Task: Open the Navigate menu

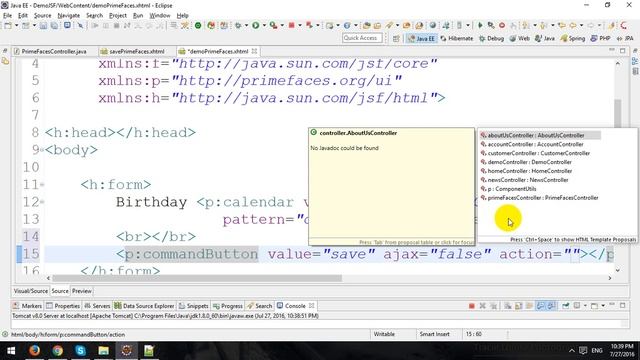Action: (x=69, y=16)
